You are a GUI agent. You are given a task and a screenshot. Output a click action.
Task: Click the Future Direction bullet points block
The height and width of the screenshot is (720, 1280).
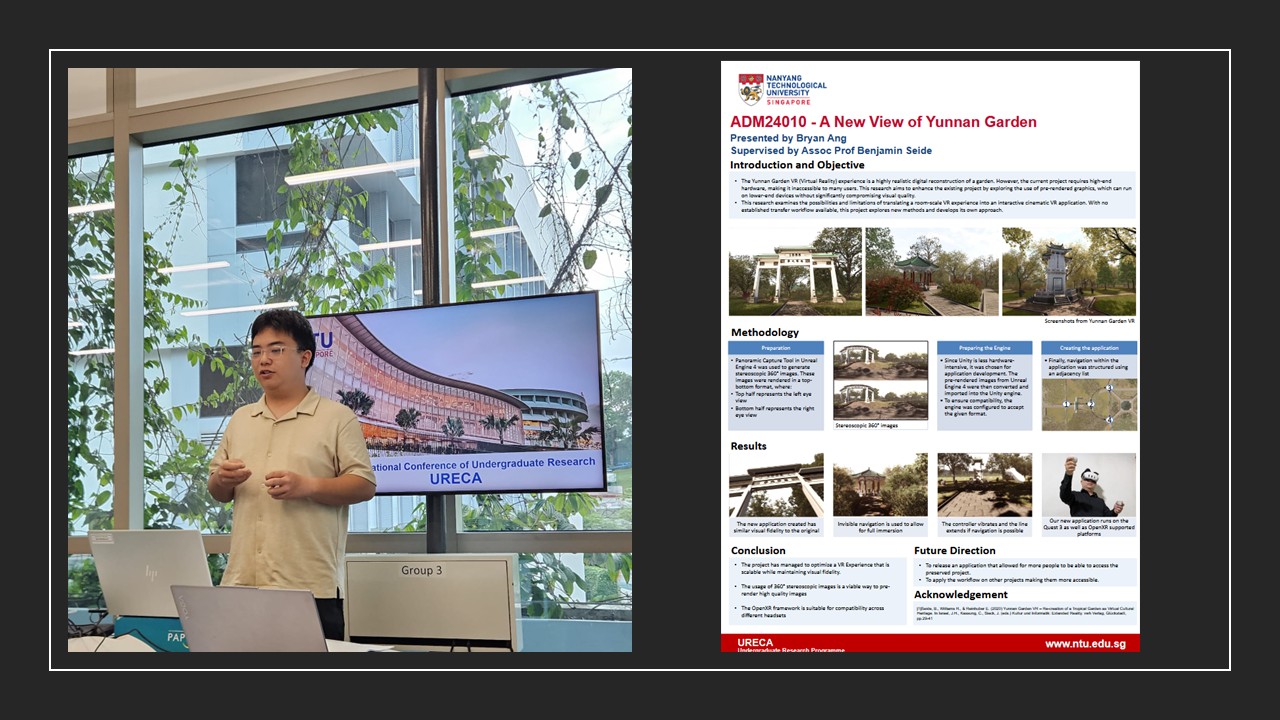pos(1026,572)
